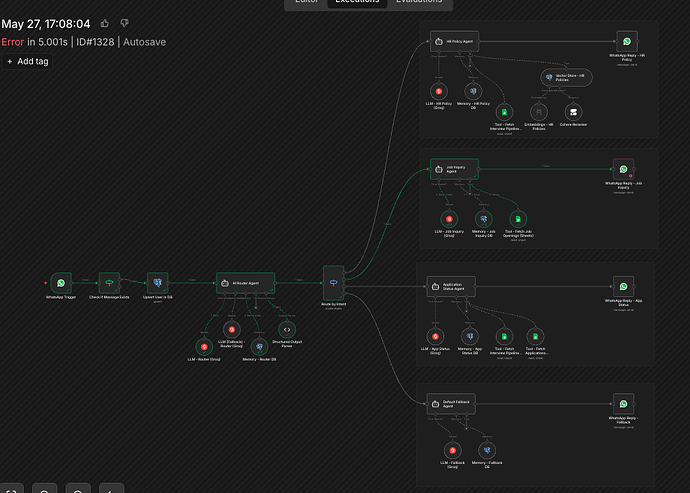Click the Add tag button
The image size is (690, 493).
(27, 62)
